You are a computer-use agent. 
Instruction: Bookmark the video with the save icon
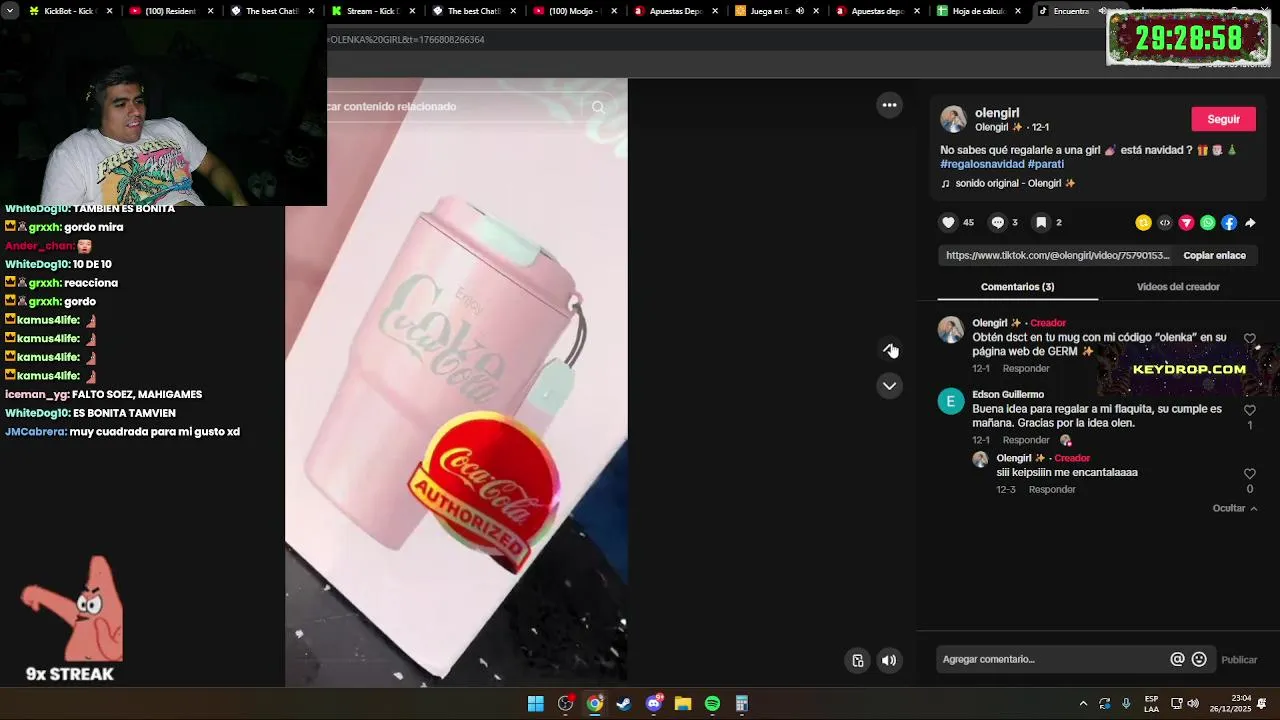click(x=1041, y=223)
